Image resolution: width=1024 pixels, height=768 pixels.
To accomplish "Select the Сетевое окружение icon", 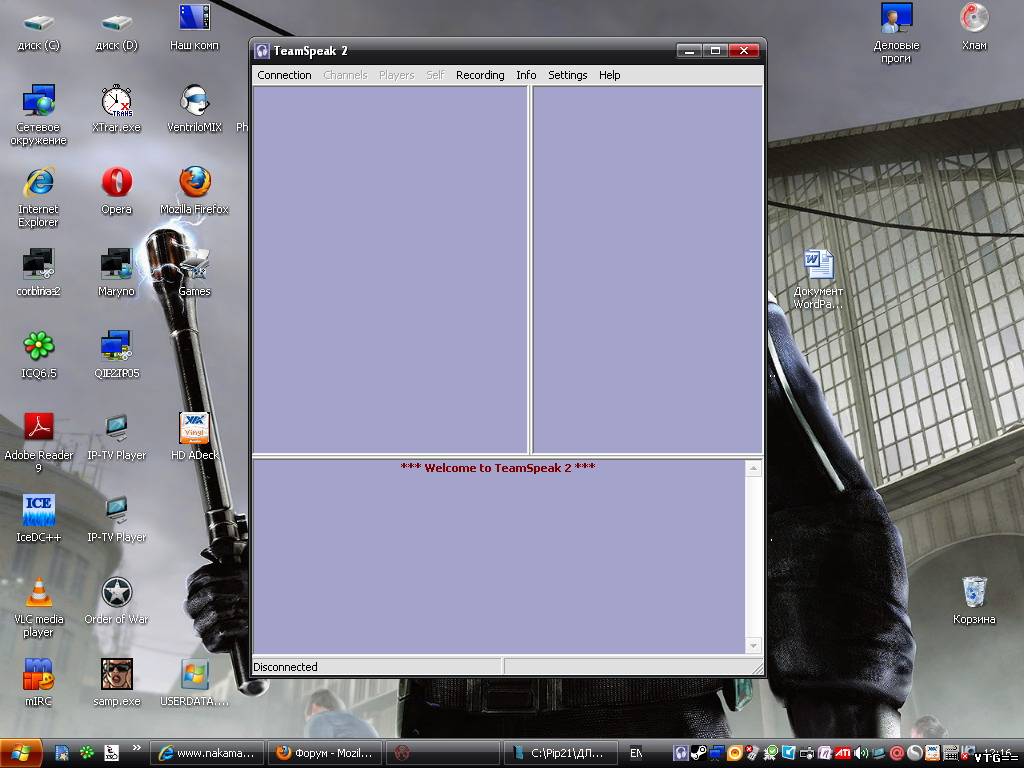I will [39, 115].
